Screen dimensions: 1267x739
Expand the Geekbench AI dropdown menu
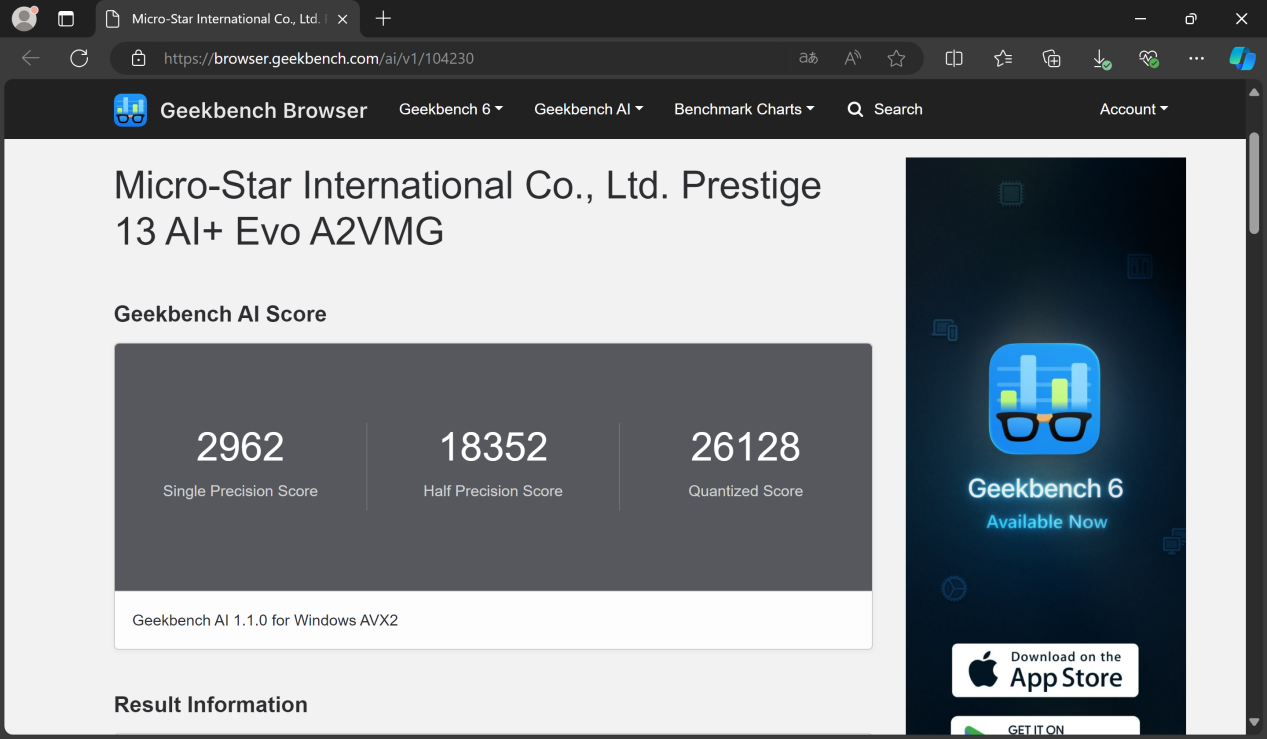[588, 109]
